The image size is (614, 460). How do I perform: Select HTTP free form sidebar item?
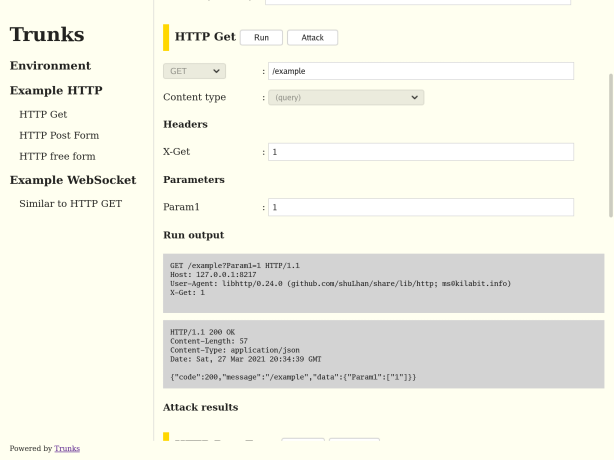pyautogui.click(x=57, y=156)
